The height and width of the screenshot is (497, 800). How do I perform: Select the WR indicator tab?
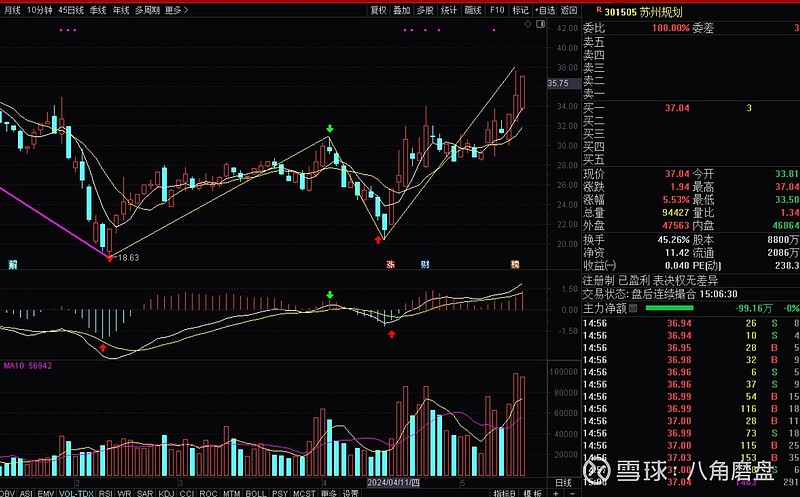click(124, 493)
